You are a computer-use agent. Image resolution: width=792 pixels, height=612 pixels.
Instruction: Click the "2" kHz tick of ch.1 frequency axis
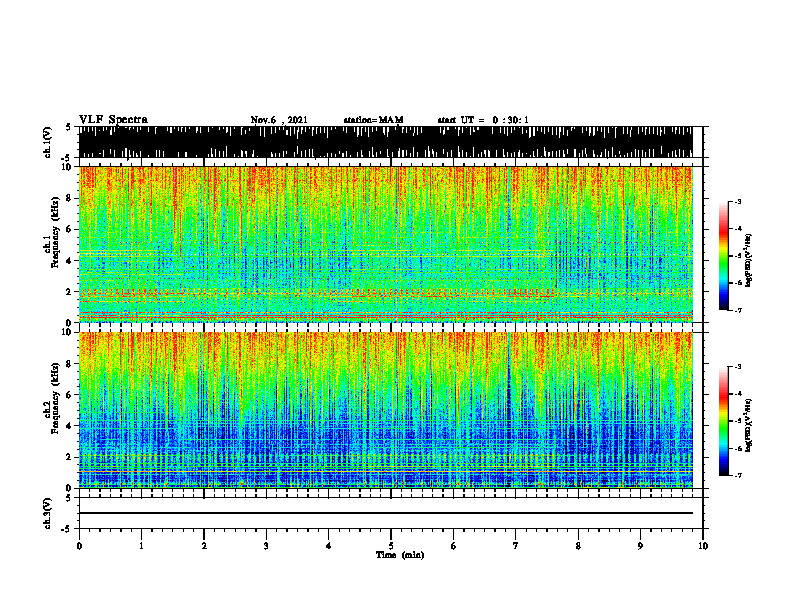coord(70,292)
